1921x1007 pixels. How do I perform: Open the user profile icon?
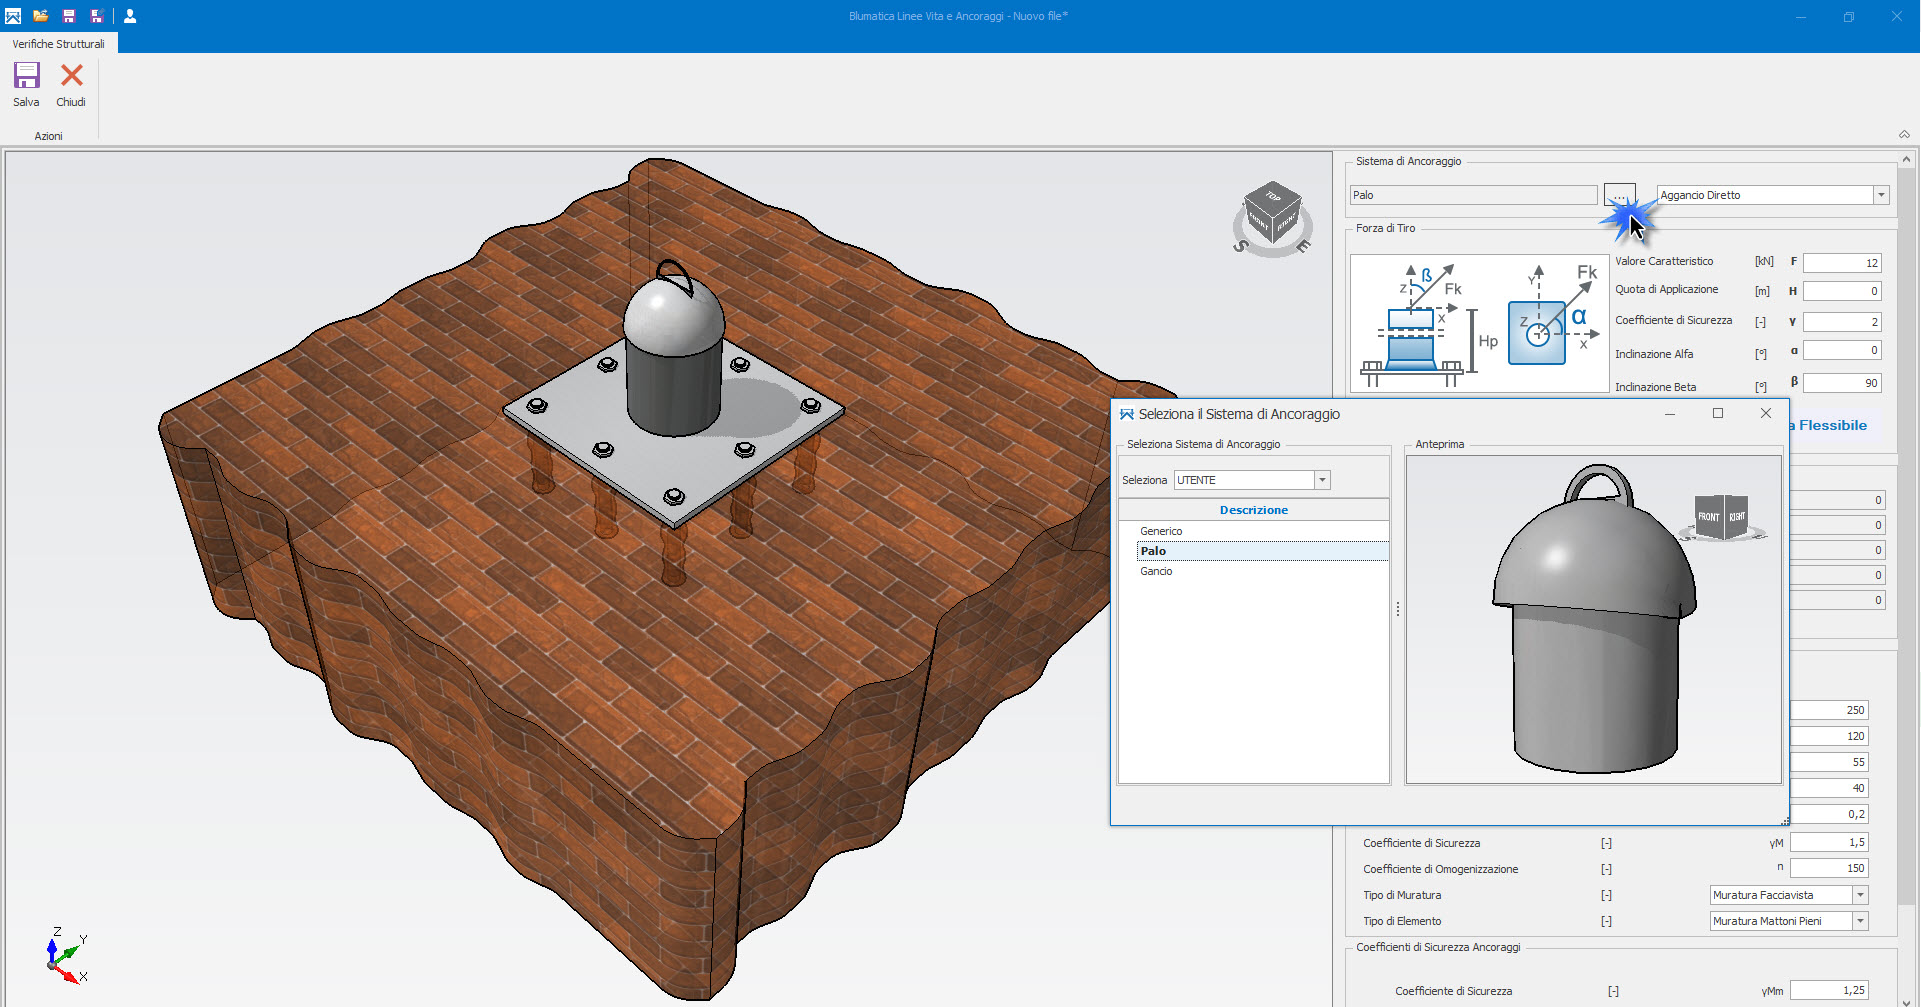pyautogui.click(x=130, y=16)
